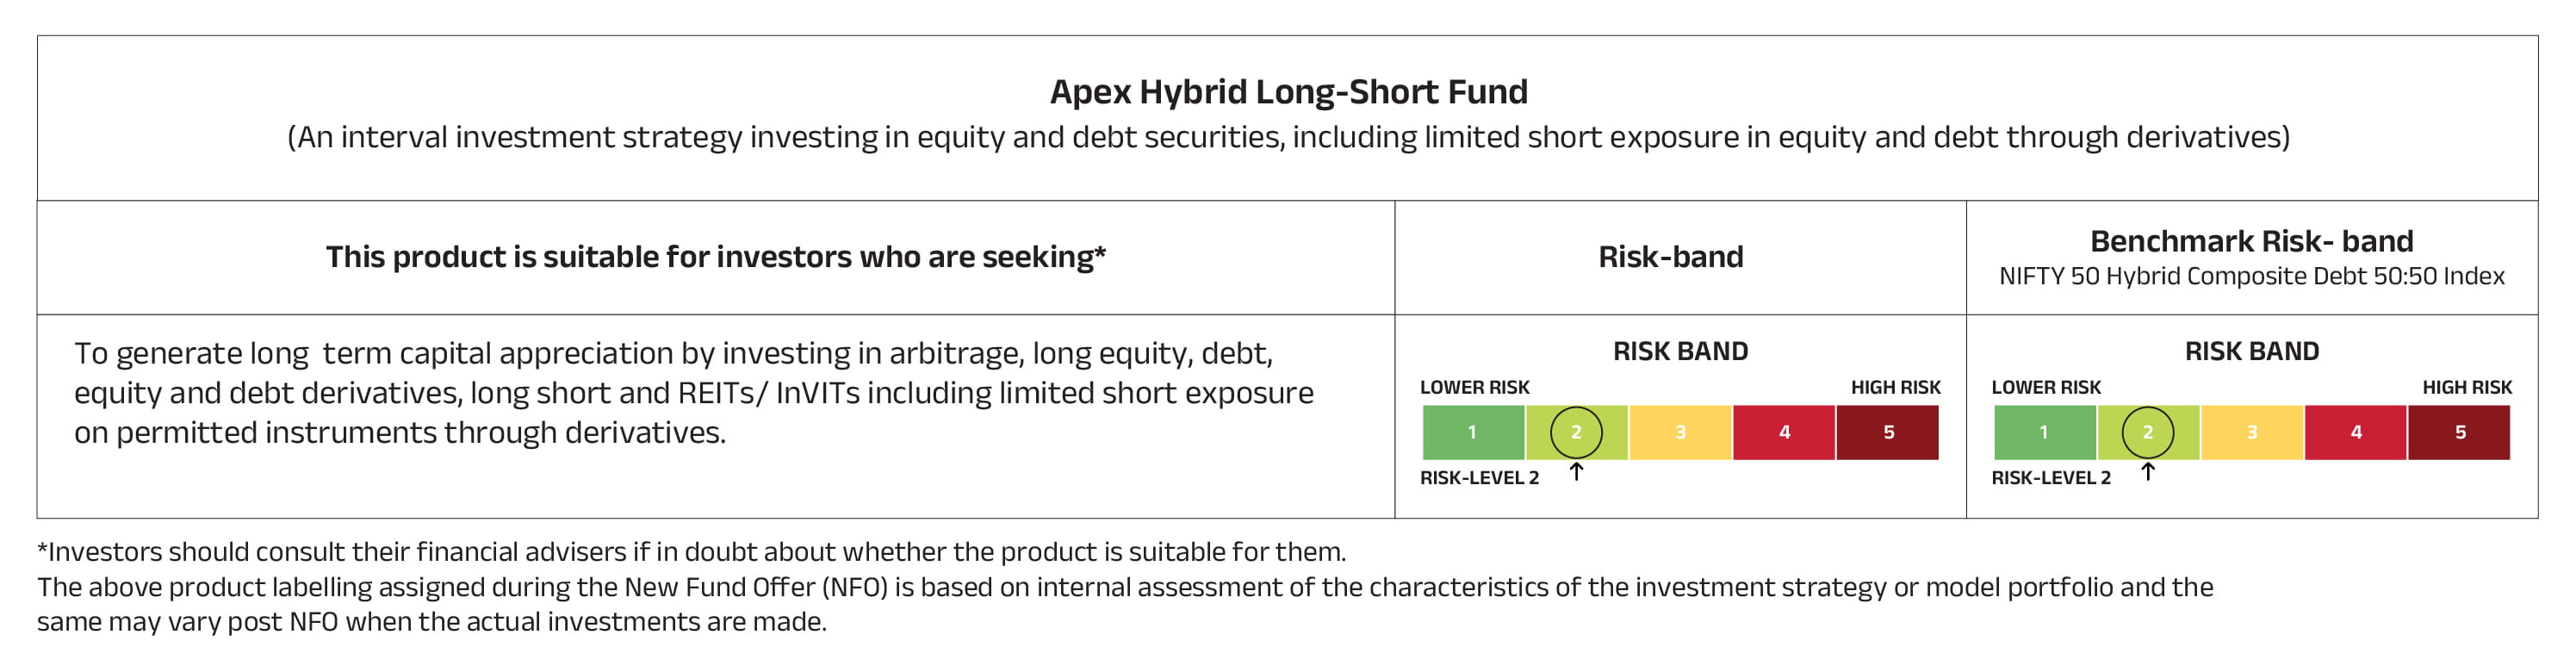
Task: Select dark red segment 5 in fund risk band
Action: (x=1888, y=432)
